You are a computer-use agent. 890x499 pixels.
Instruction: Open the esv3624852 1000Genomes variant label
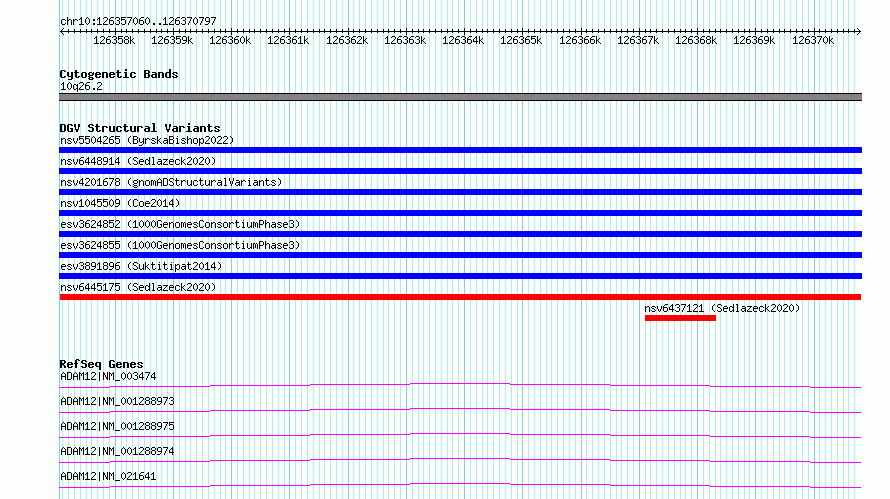tap(180, 224)
